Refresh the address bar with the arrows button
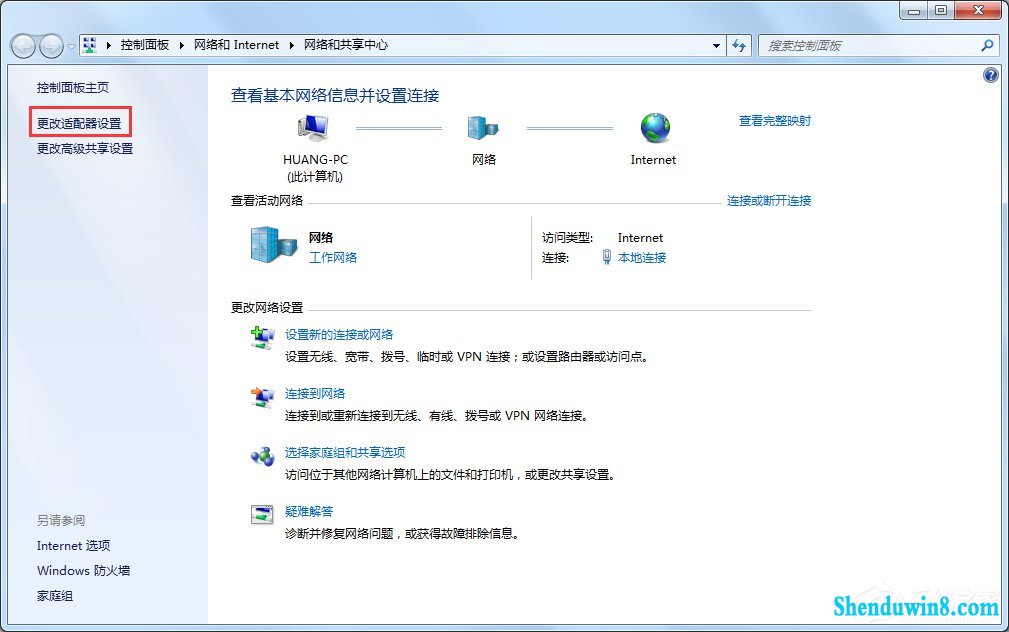Viewport: 1009px width, 632px height. [x=739, y=45]
